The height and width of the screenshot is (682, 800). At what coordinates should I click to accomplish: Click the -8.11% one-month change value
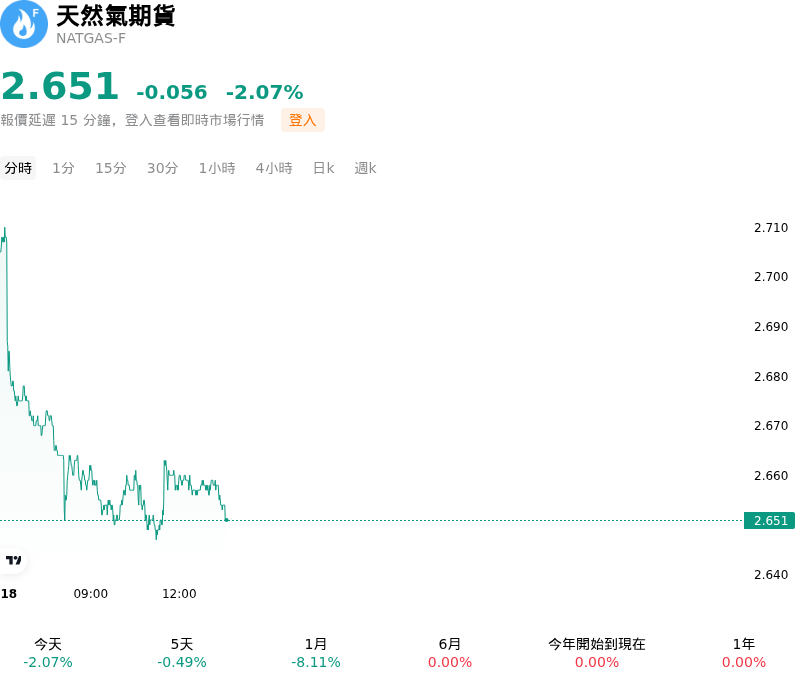[x=316, y=662]
